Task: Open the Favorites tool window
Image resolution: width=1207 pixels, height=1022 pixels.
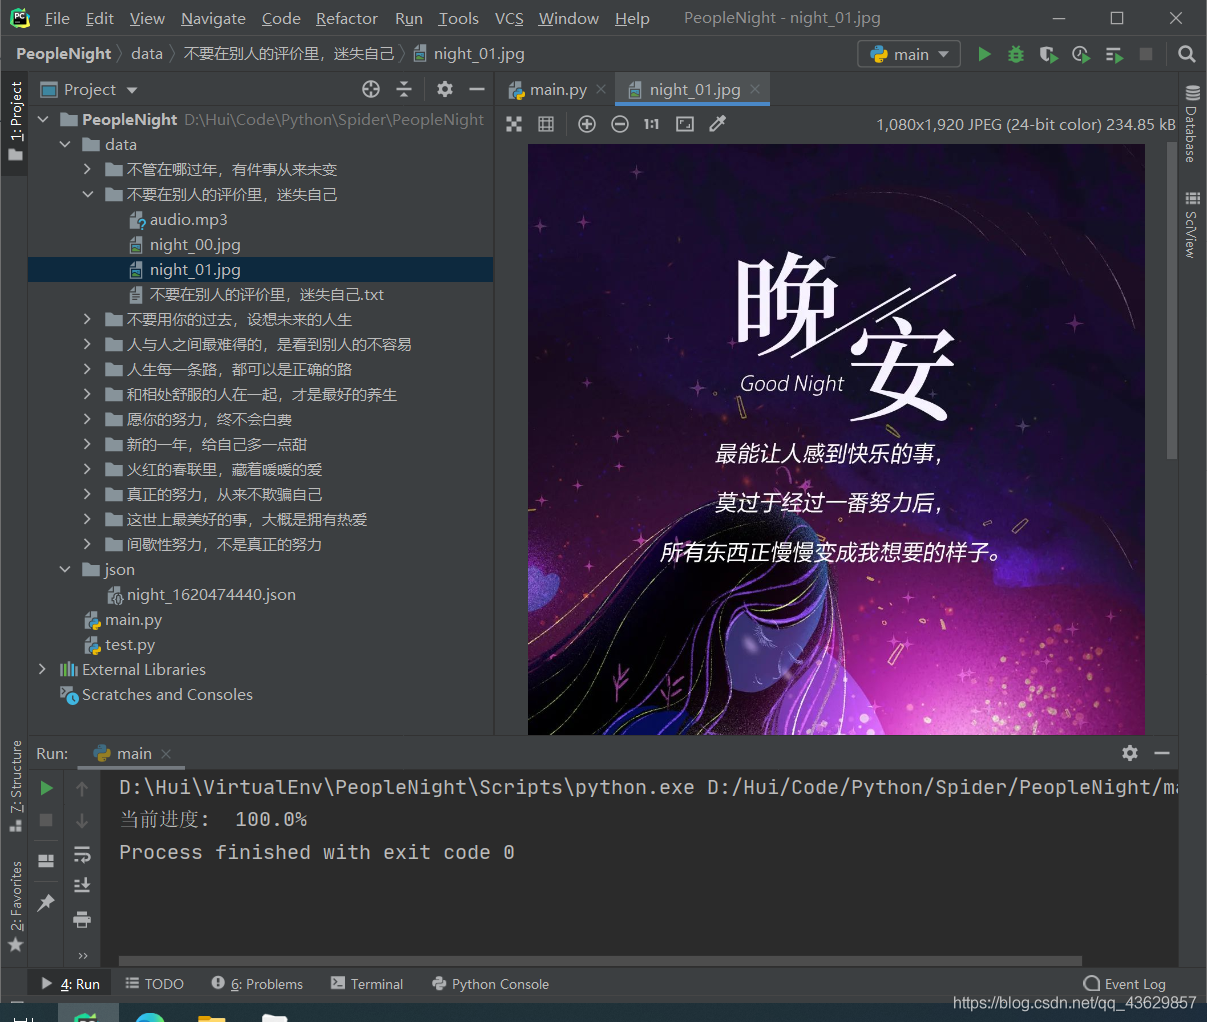Action: coord(15,907)
